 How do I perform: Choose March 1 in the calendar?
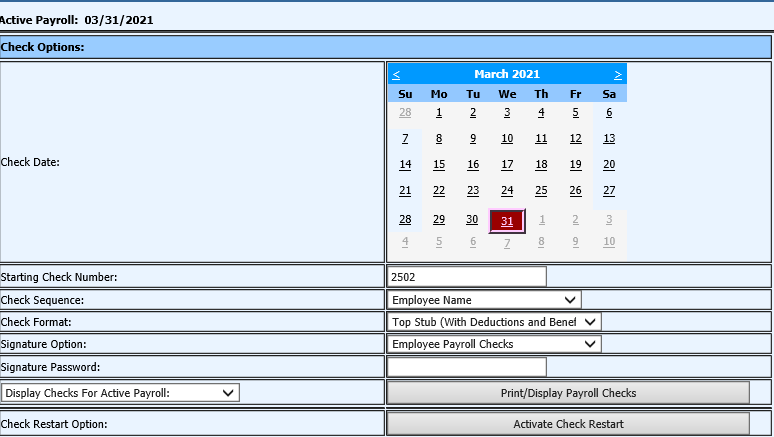(439, 113)
